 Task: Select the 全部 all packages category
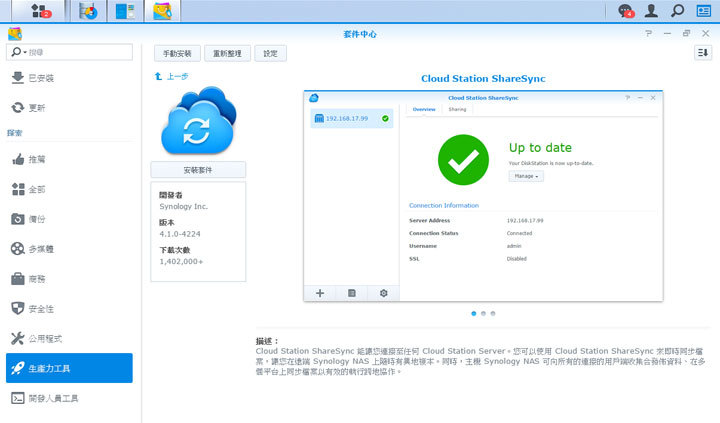pos(69,189)
